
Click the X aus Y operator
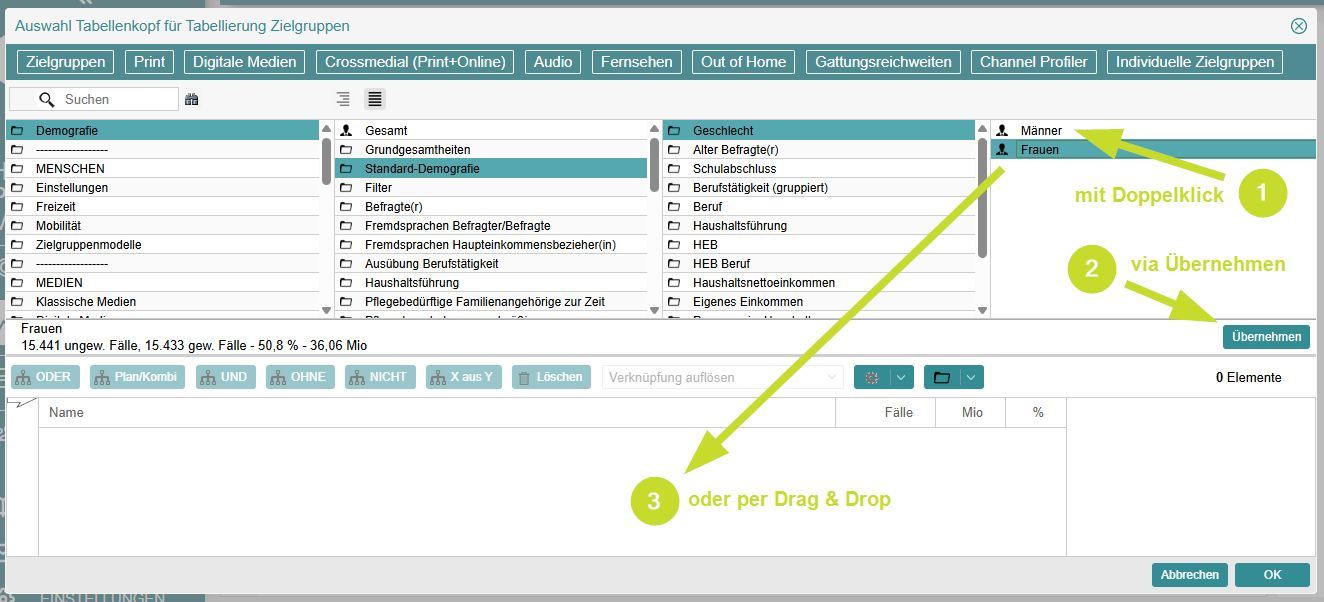463,377
